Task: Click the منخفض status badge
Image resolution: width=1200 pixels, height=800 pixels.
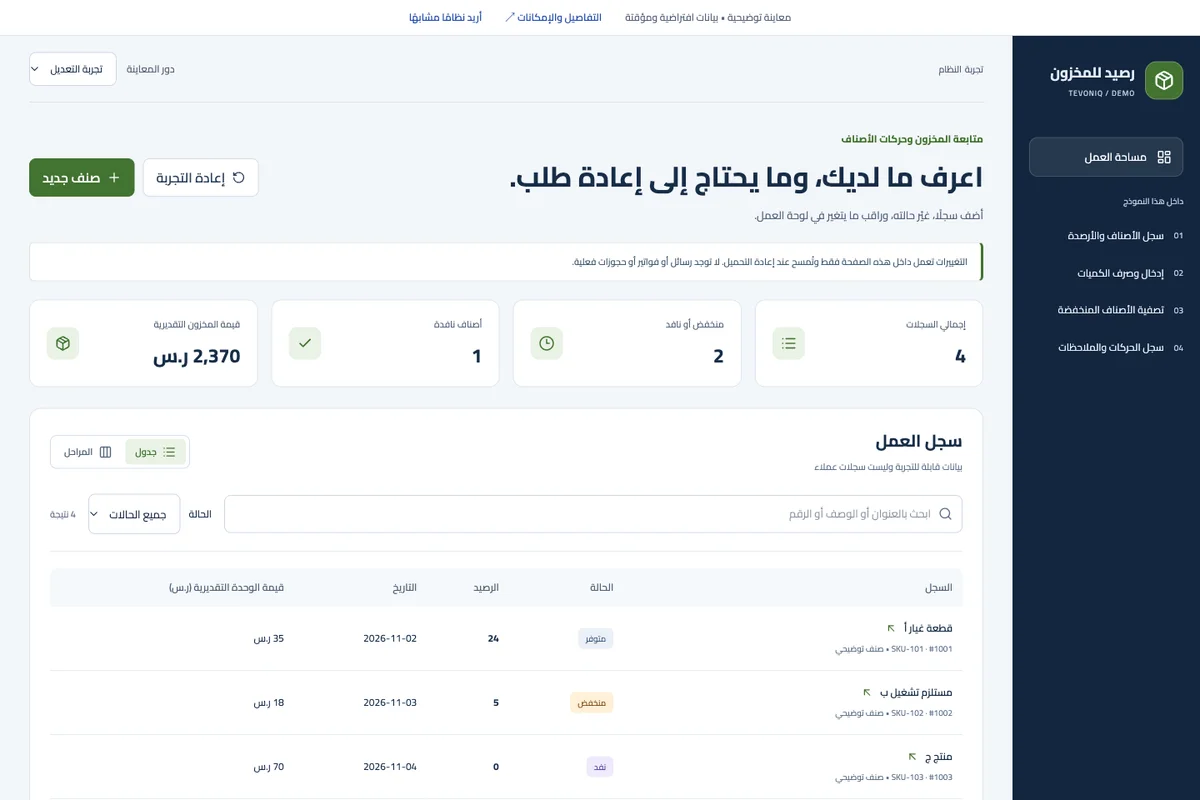Action: pyautogui.click(x=592, y=702)
